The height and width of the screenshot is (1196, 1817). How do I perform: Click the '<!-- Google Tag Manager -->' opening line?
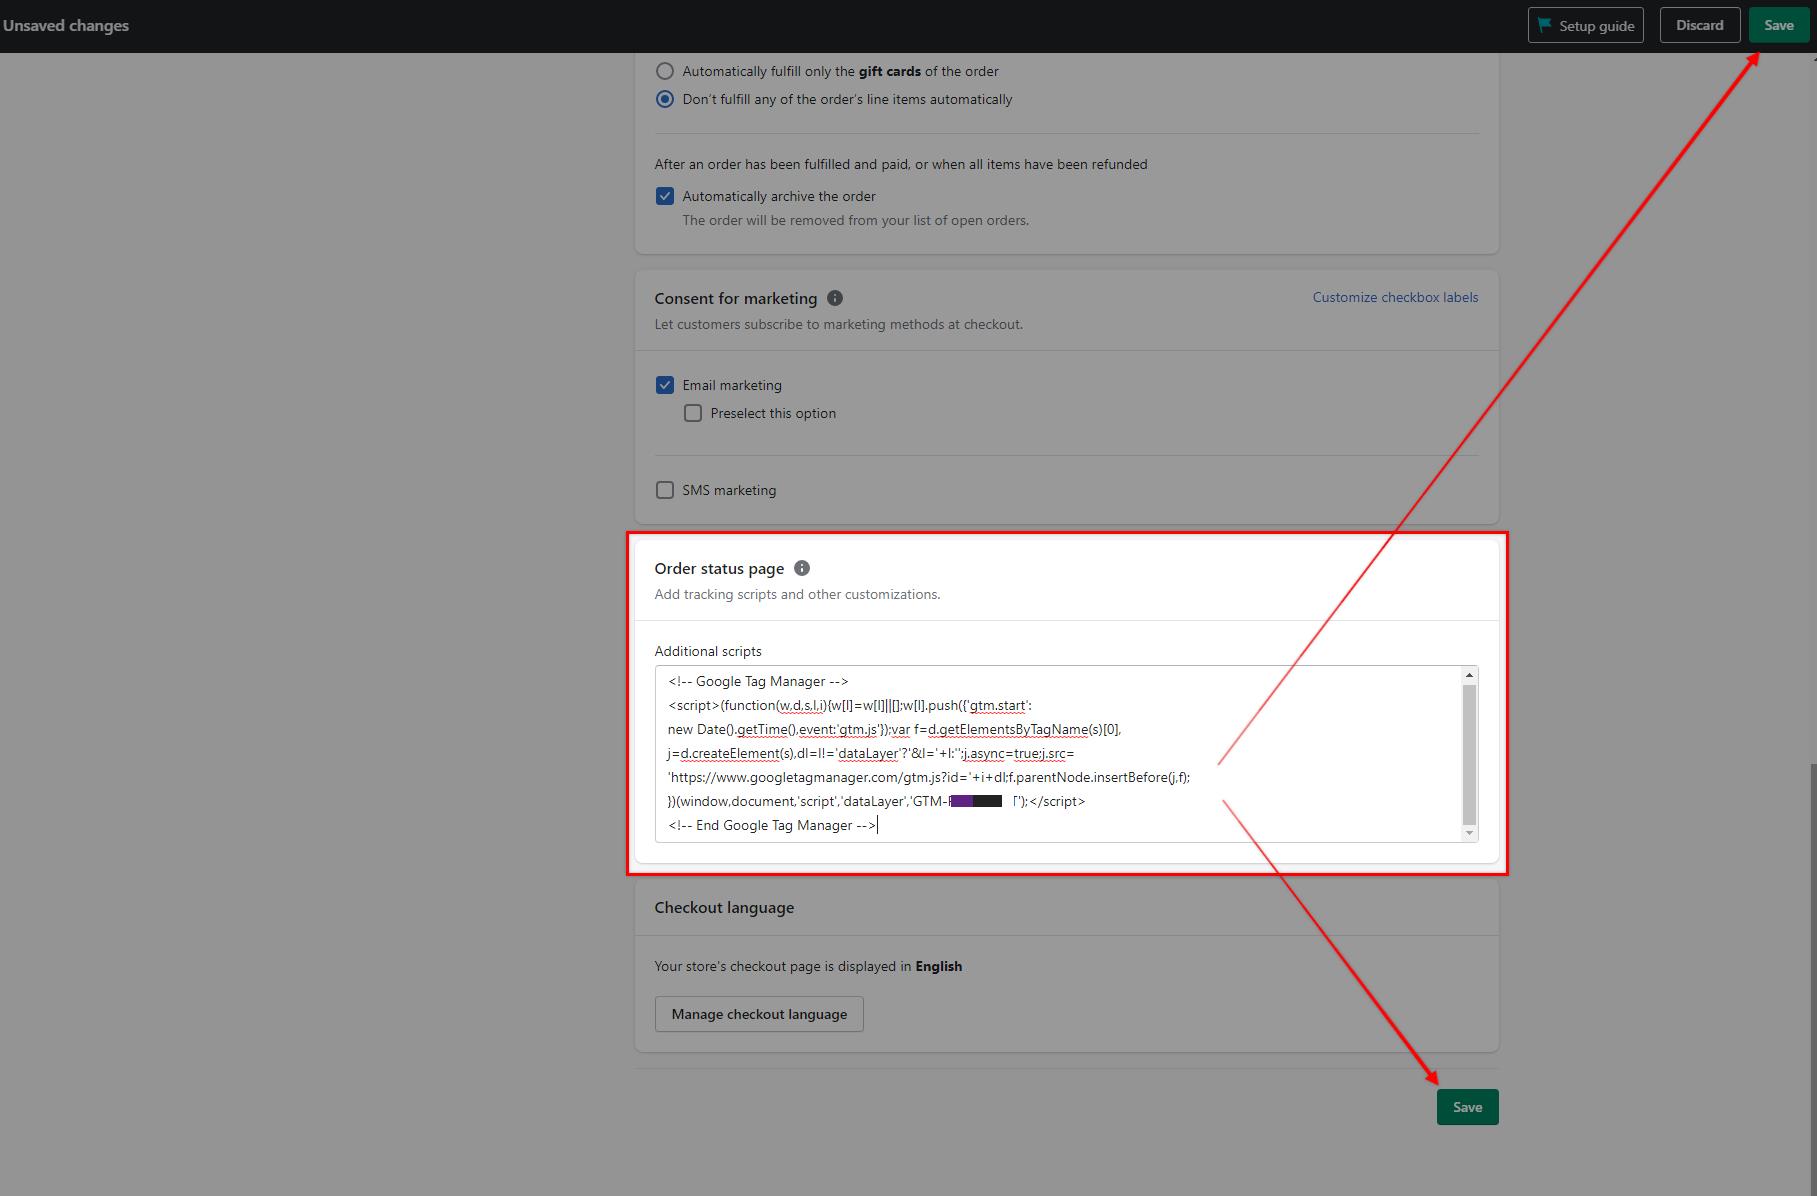[x=758, y=681]
